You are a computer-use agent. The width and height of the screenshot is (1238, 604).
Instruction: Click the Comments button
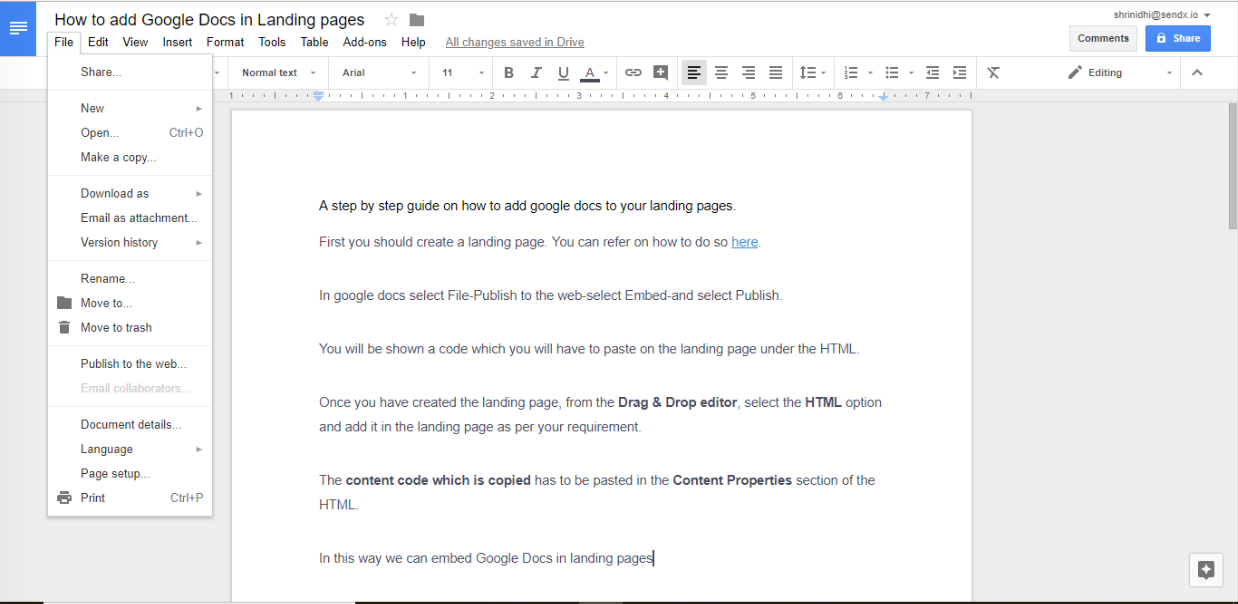tap(1103, 38)
